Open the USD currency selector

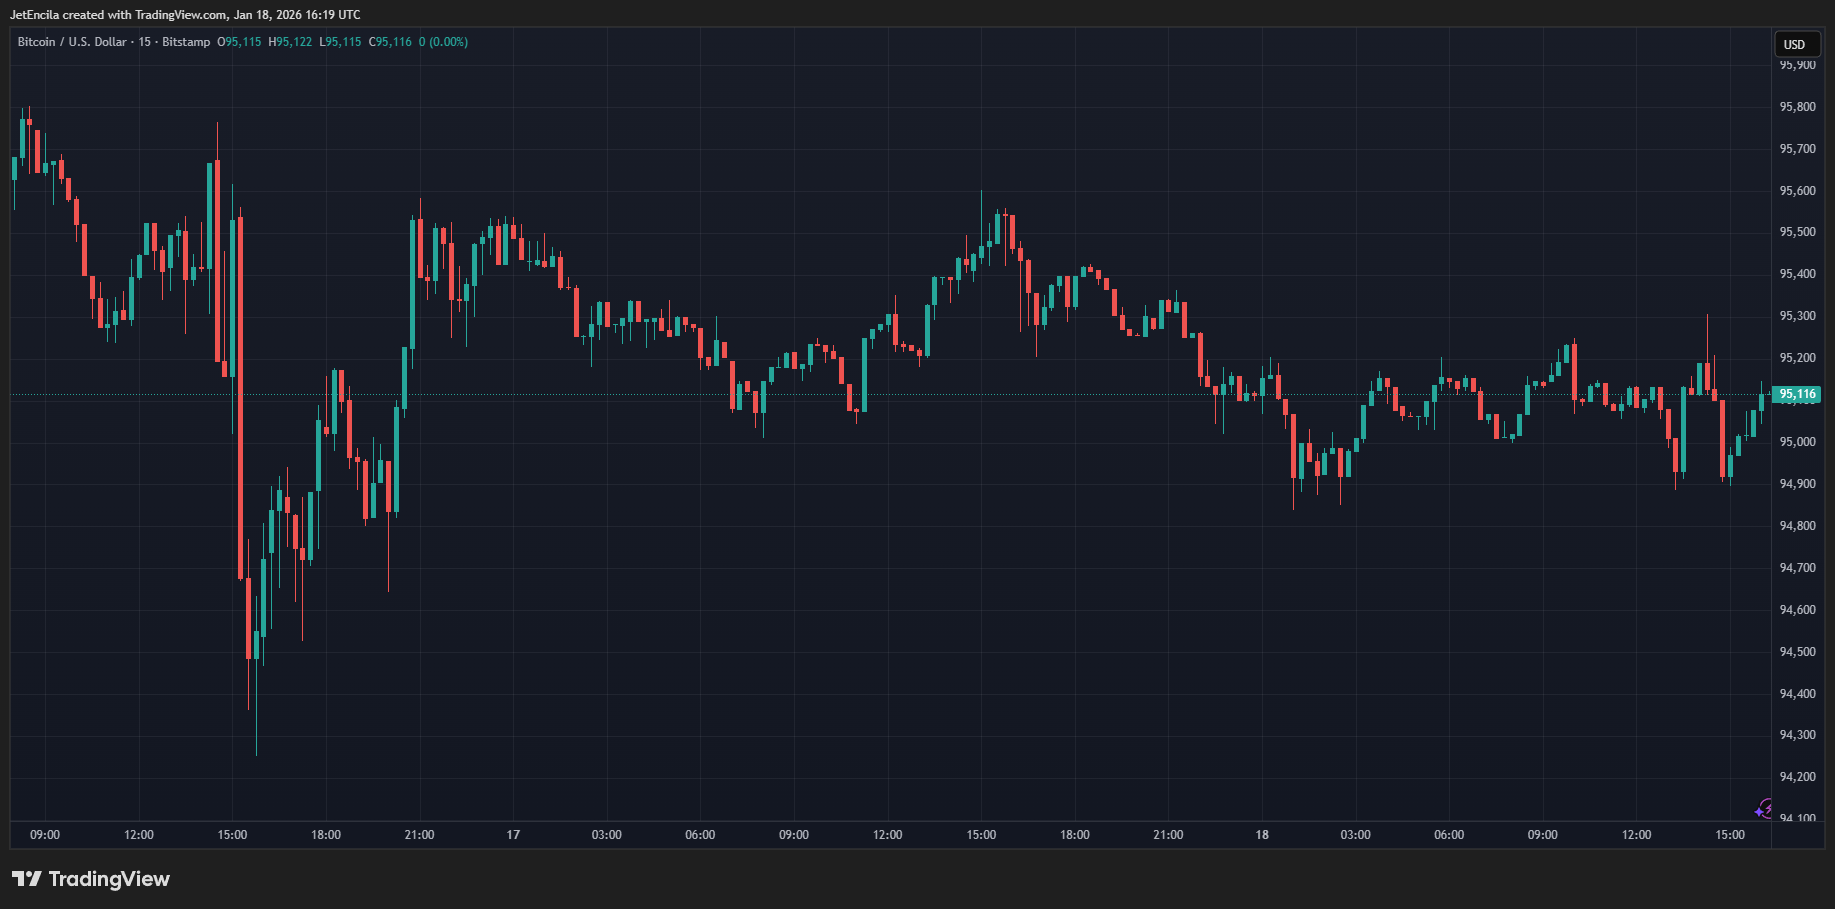[x=1795, y=44]
